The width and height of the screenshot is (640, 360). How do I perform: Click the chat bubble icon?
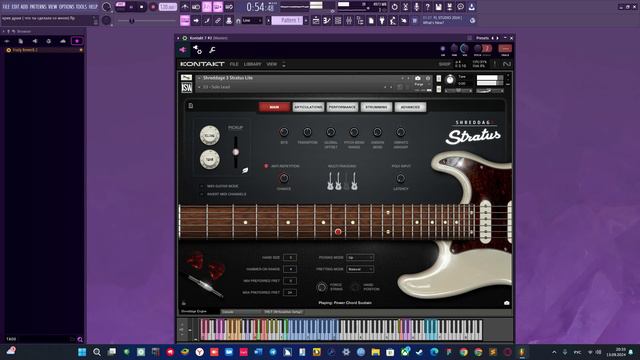point(460,7)
